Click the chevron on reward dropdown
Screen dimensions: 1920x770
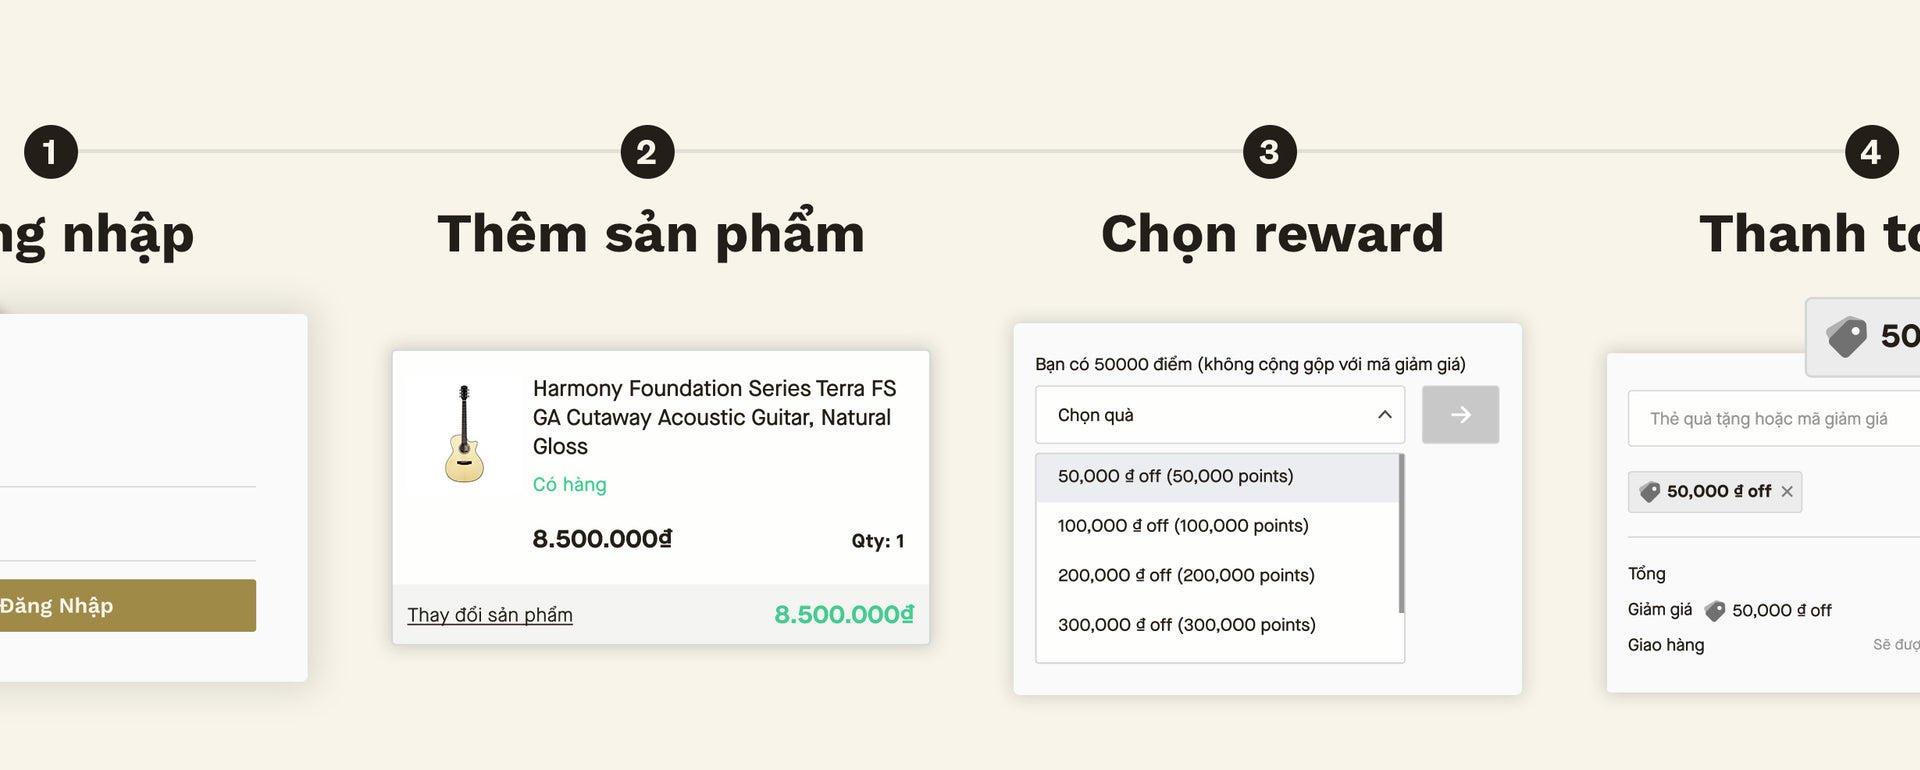(1384, 415)
